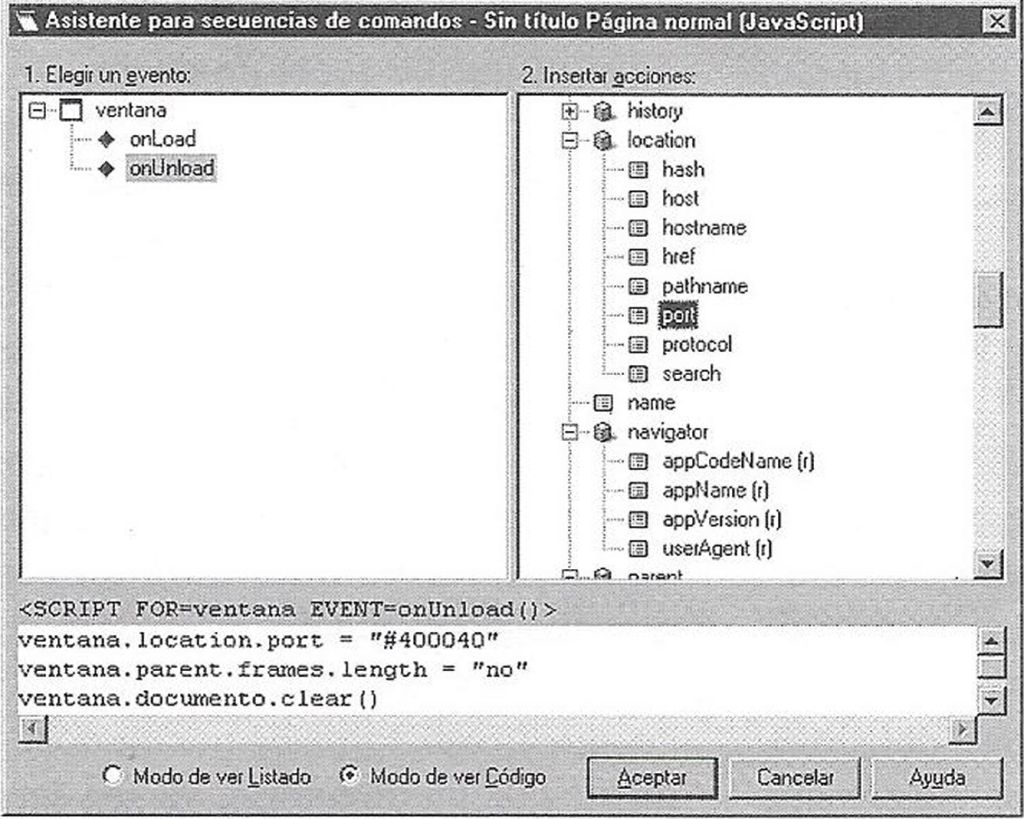This screenshot has height=819, width=1024.
Task: Select the onUnload event
Action: 171,169
